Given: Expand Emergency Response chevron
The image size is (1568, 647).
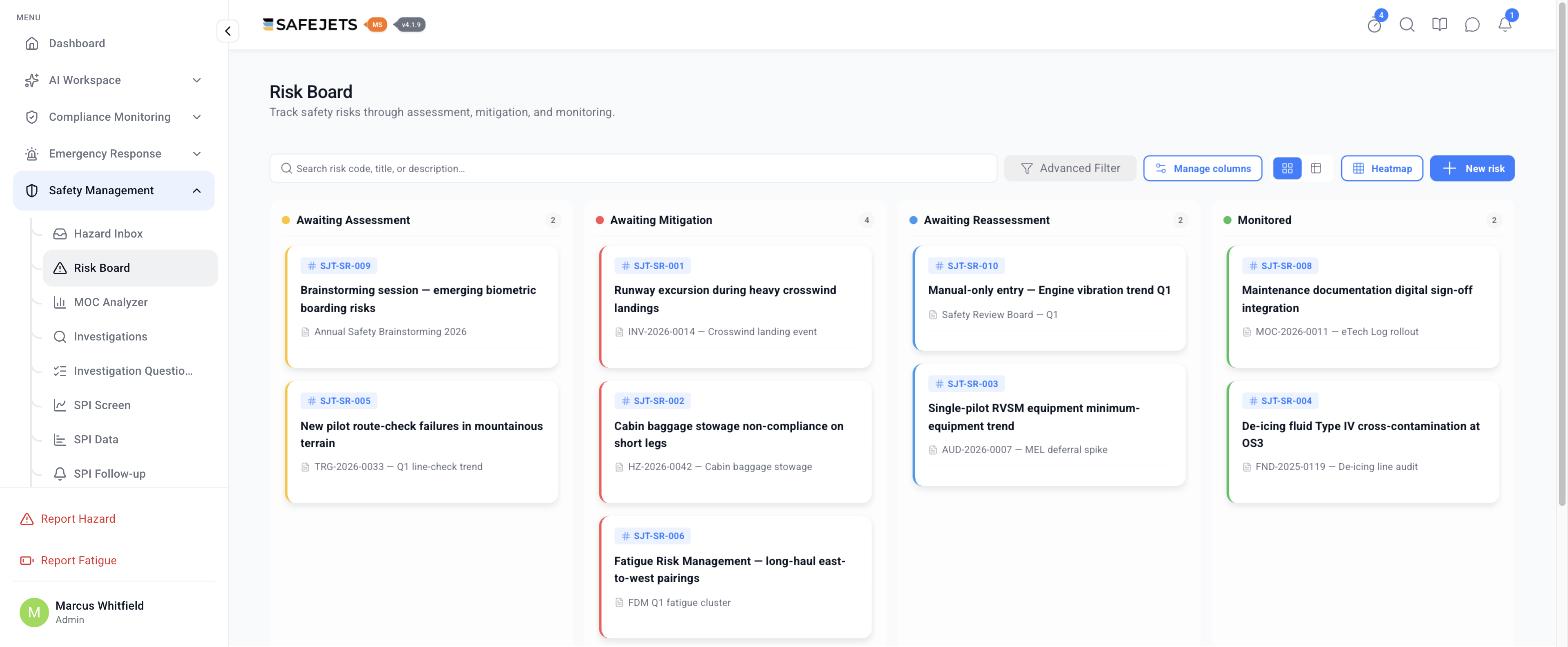Looking at the screenshot, I should (x=196, y=154).
